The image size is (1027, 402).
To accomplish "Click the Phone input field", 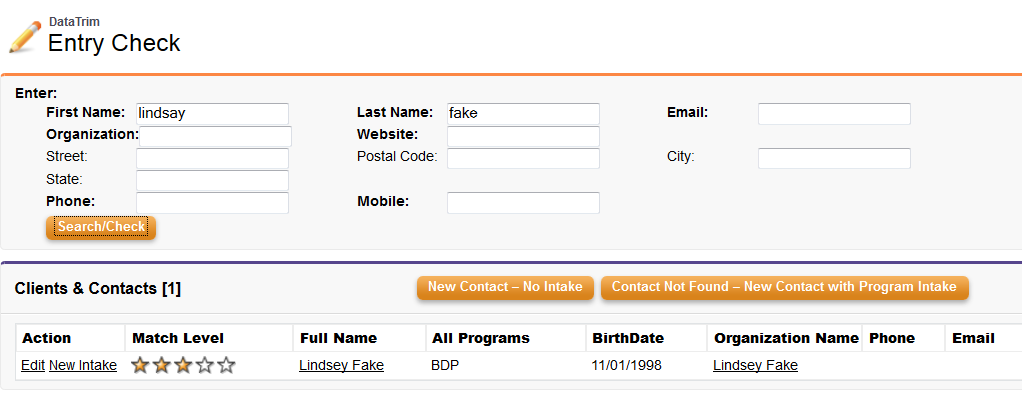I will coord(212,203).
